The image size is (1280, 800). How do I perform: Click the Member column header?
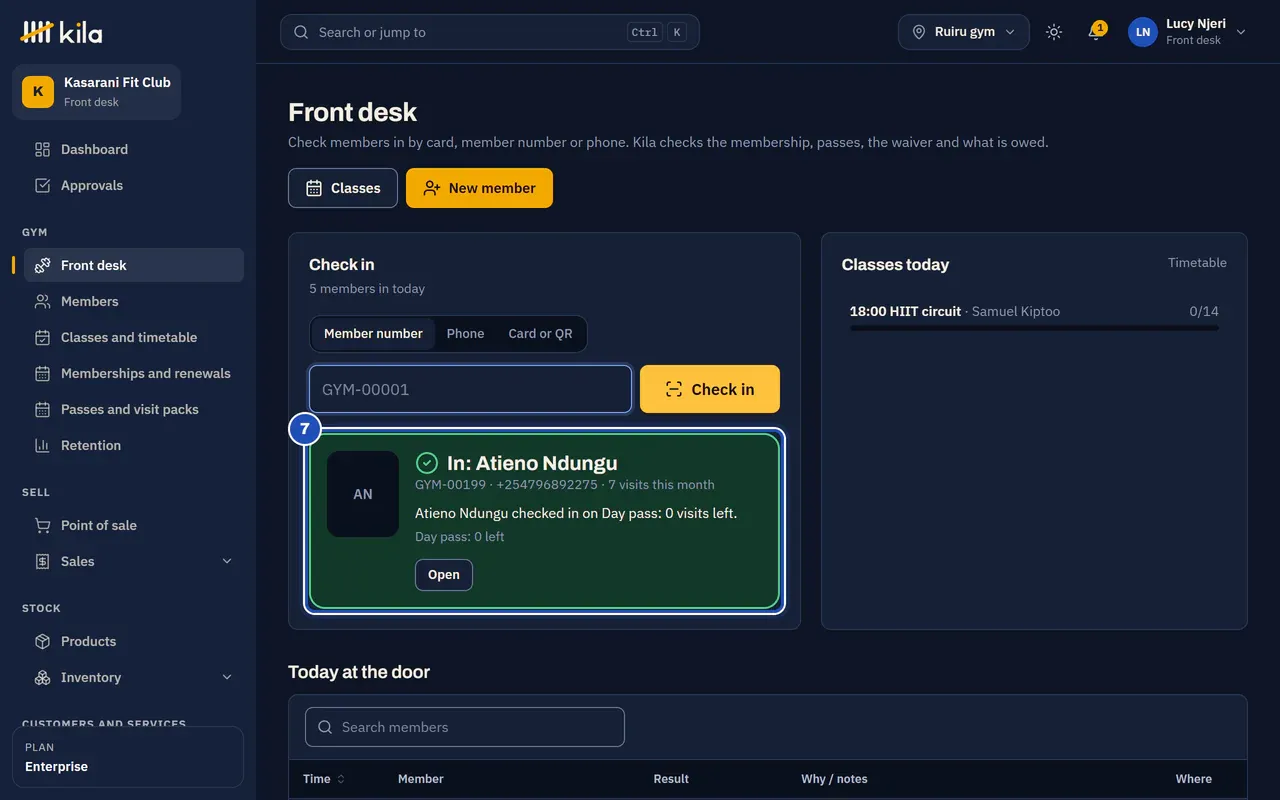click(421, 779)
